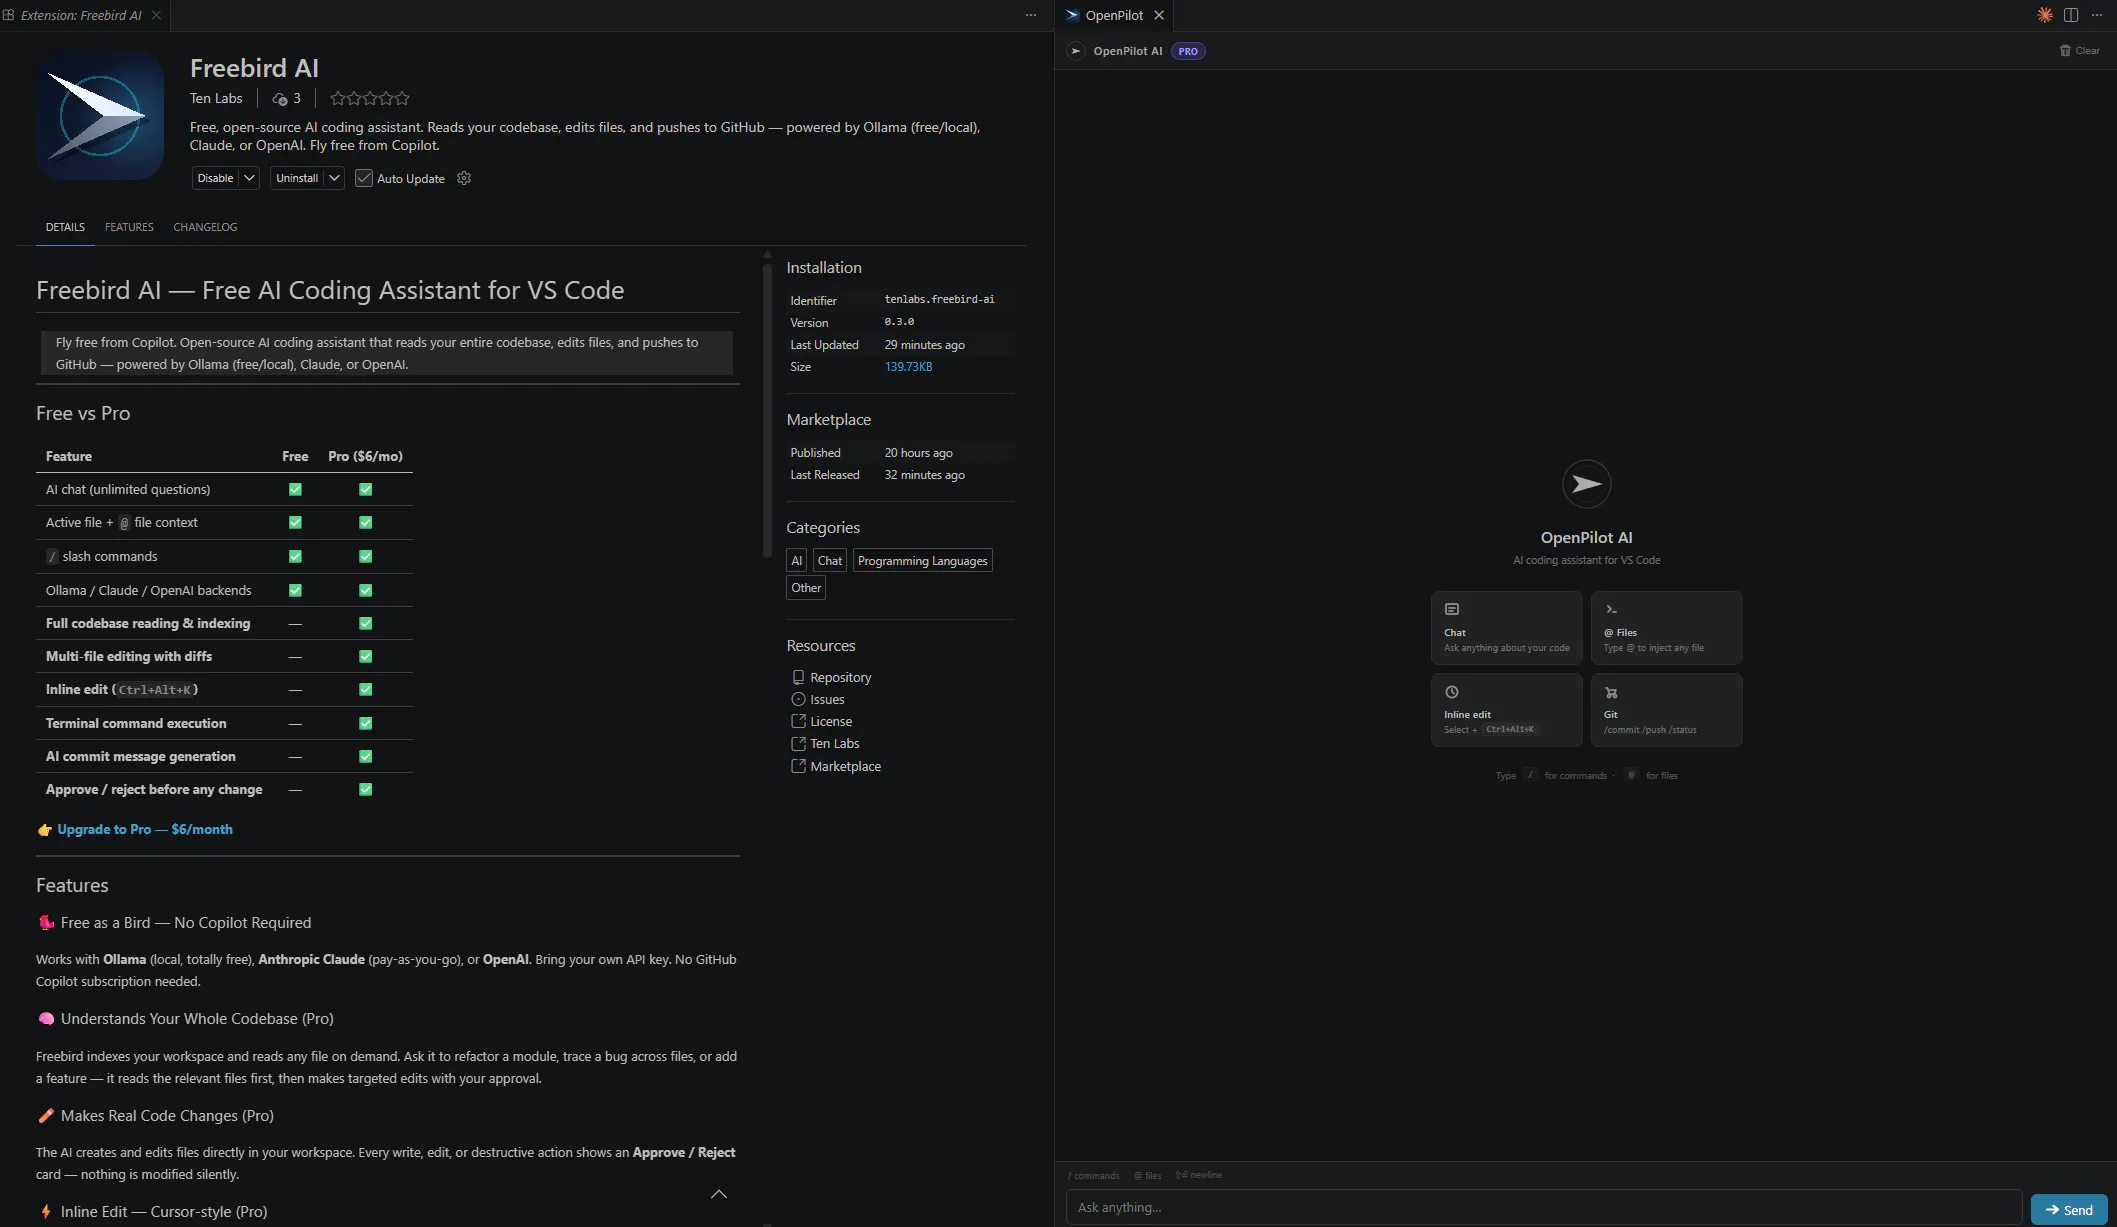Click the Ten Labs external link icon
The height and width of the screenshot is (1227, 2117).
pyautogui.click(x=798, y=743)
